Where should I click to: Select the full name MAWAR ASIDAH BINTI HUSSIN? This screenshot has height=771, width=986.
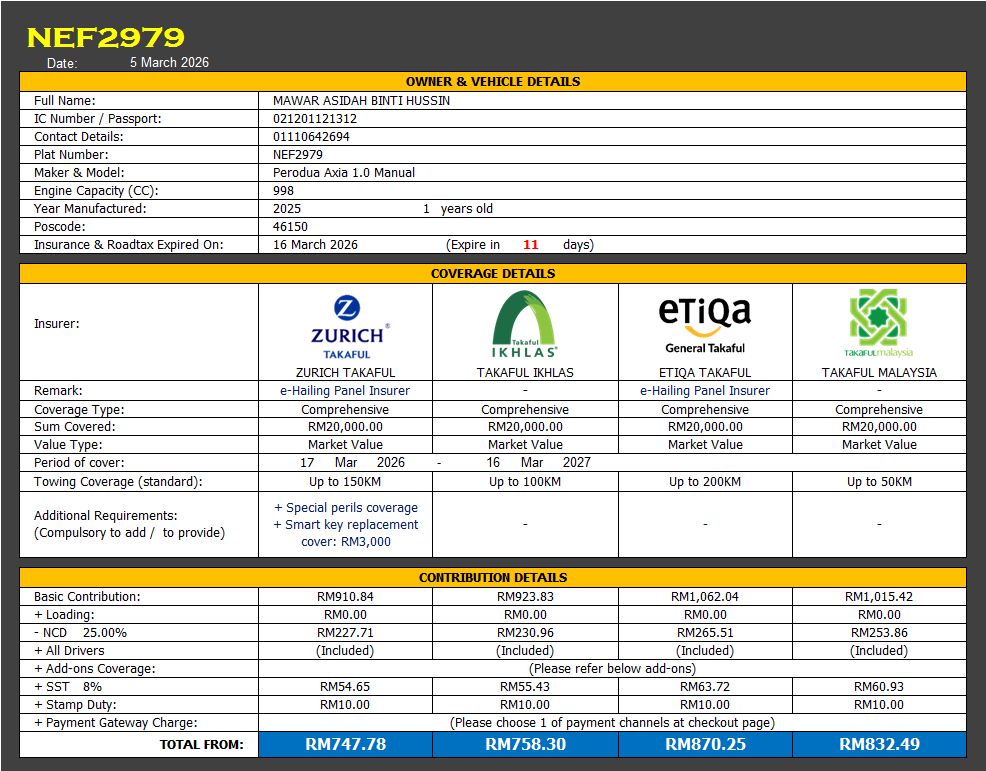(361, 101)
